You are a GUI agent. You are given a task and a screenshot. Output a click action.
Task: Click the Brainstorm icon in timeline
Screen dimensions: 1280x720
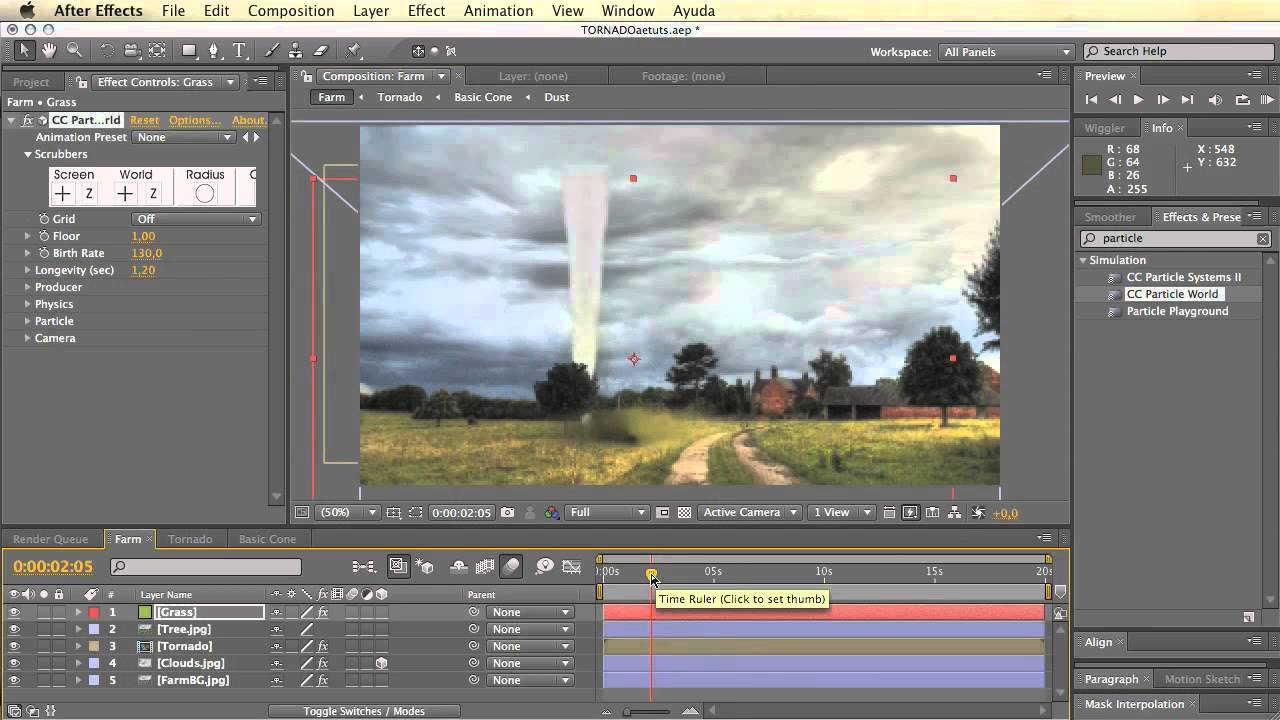tap(544, 566)
